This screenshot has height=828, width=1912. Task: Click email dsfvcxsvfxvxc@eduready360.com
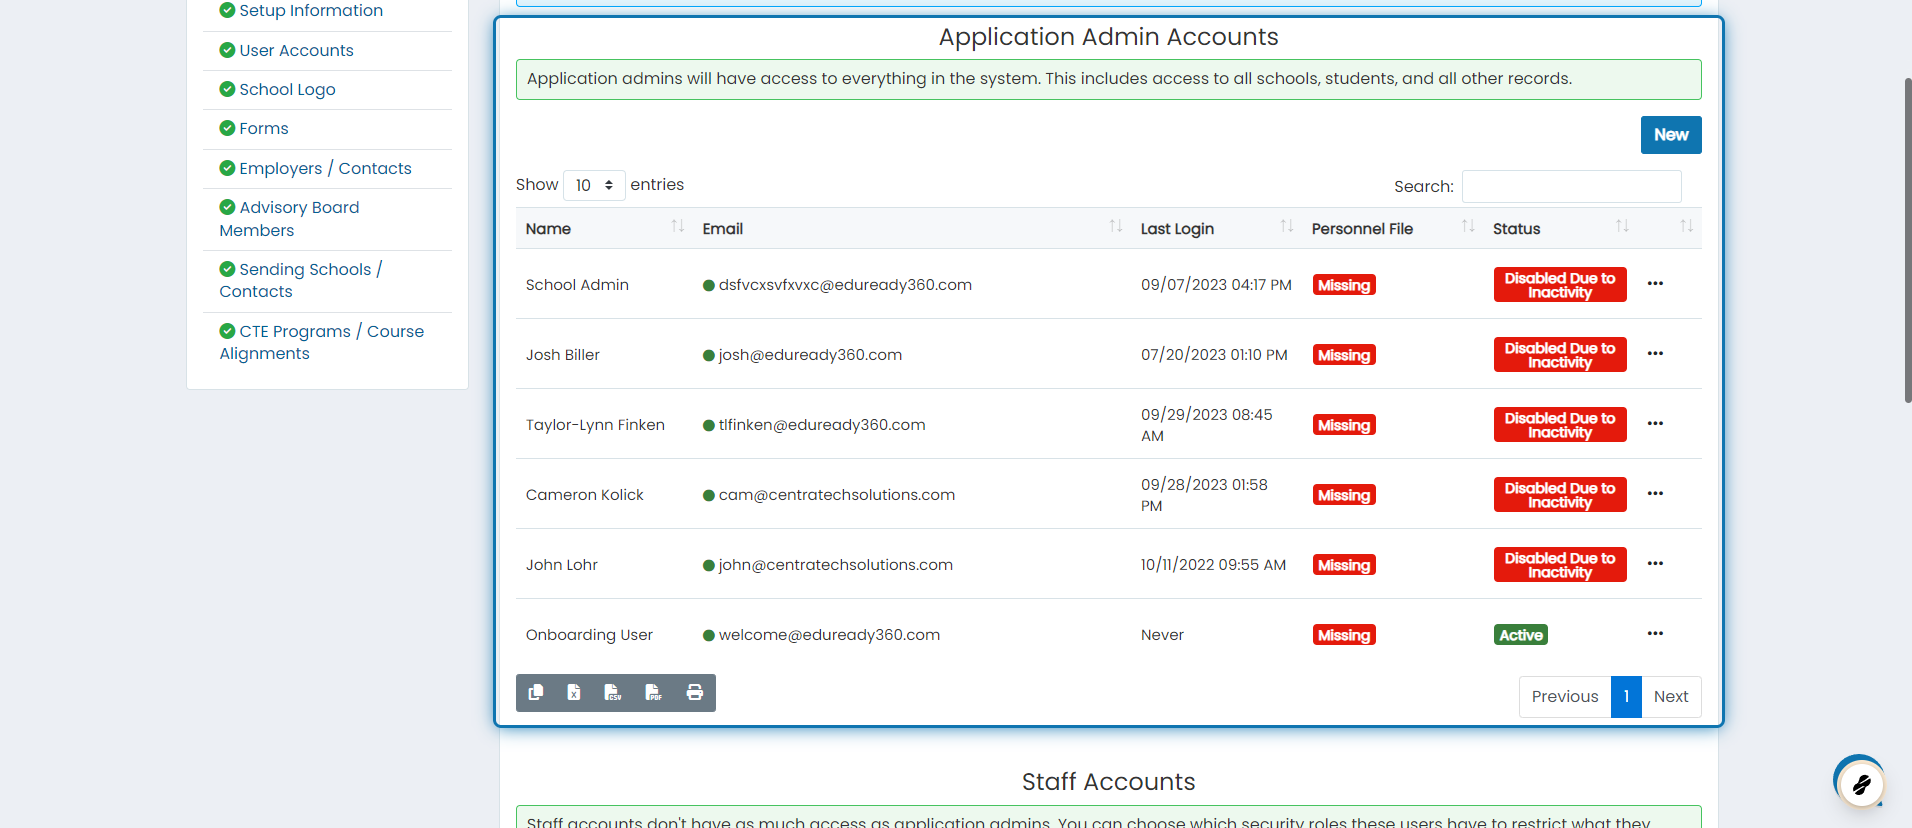(845, 285)
